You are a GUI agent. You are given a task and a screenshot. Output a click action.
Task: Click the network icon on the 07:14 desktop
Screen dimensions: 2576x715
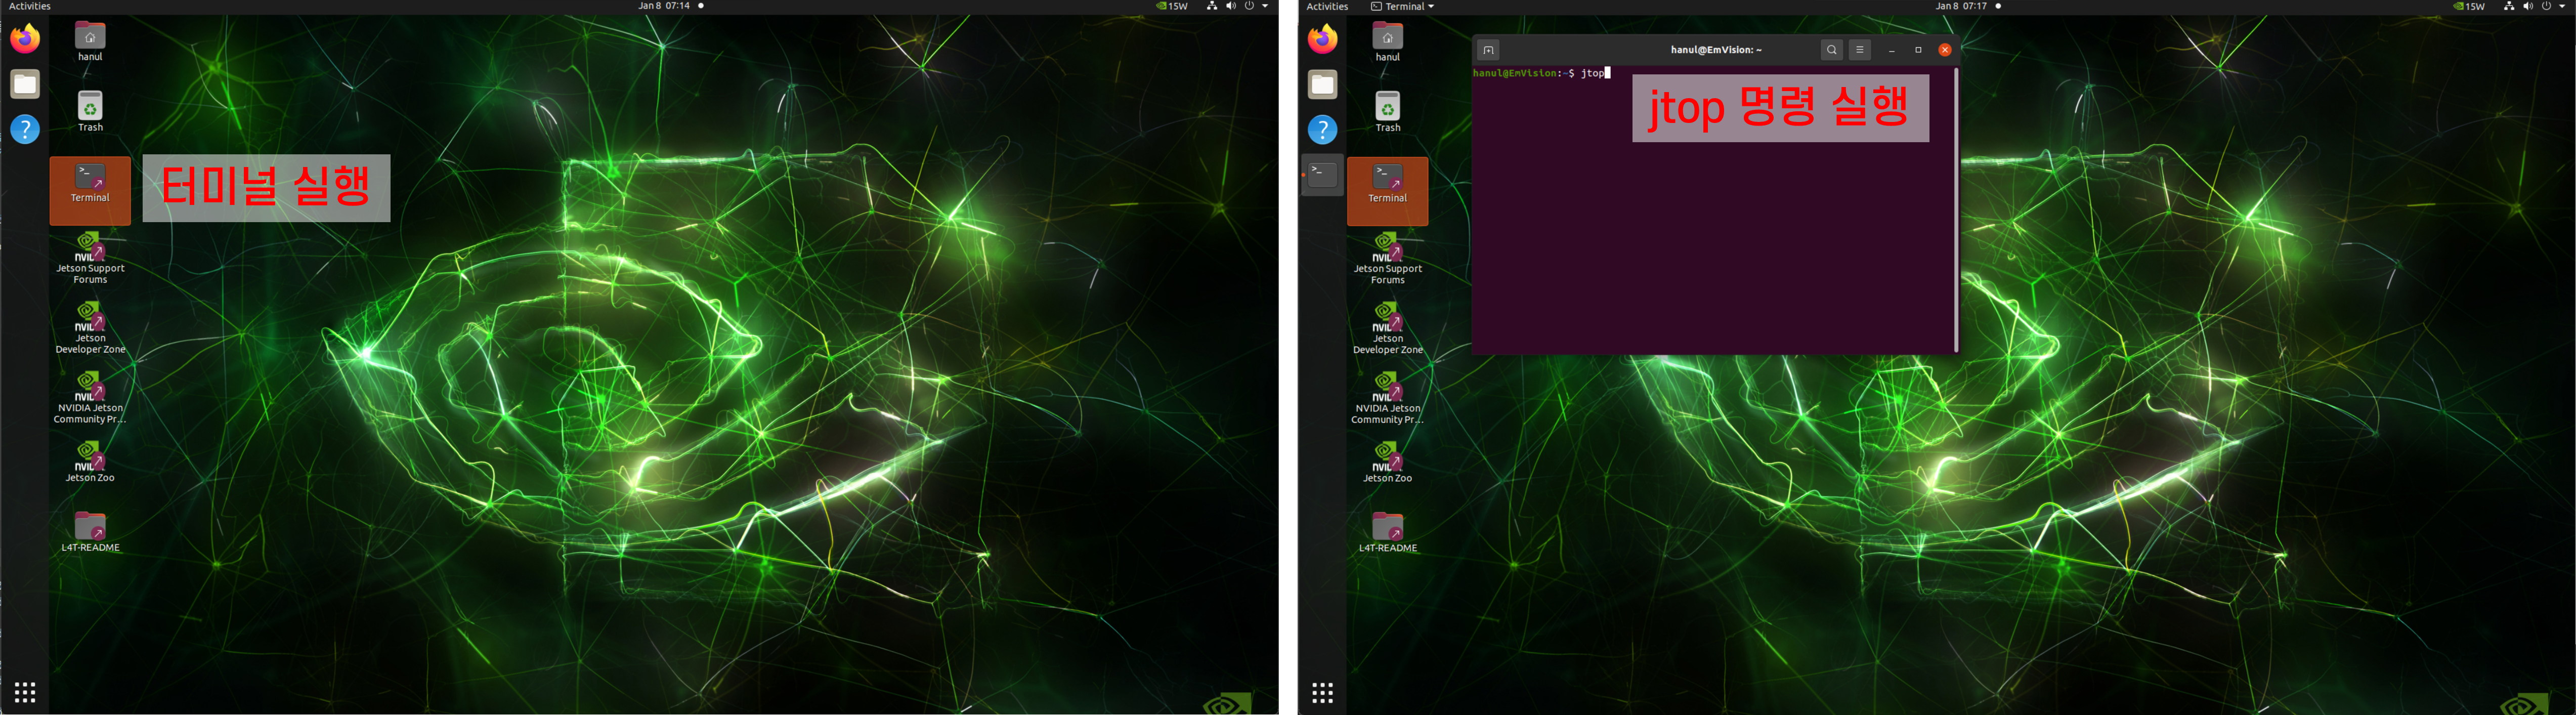[1212, 6]
